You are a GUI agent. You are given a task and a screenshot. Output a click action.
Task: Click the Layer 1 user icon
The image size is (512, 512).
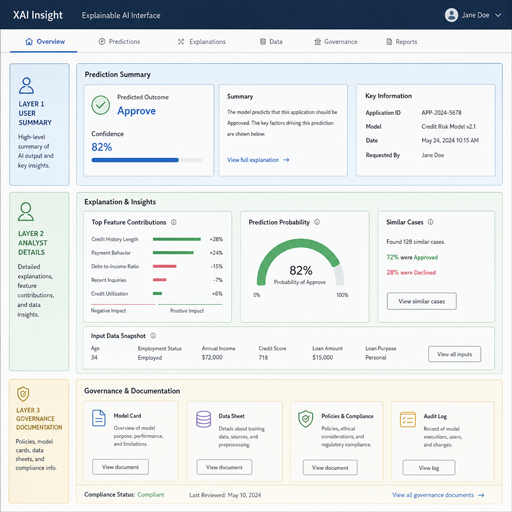click(26, 85)
